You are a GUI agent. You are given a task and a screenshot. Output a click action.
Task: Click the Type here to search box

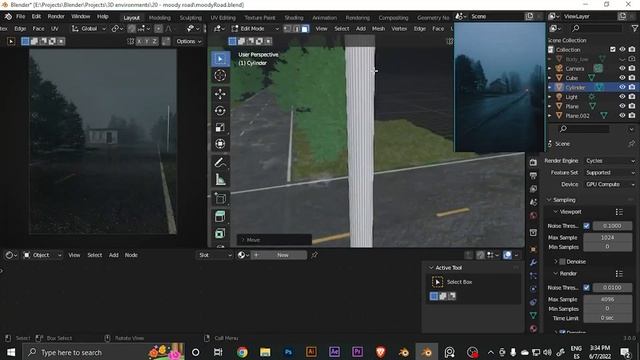[103, 352]
